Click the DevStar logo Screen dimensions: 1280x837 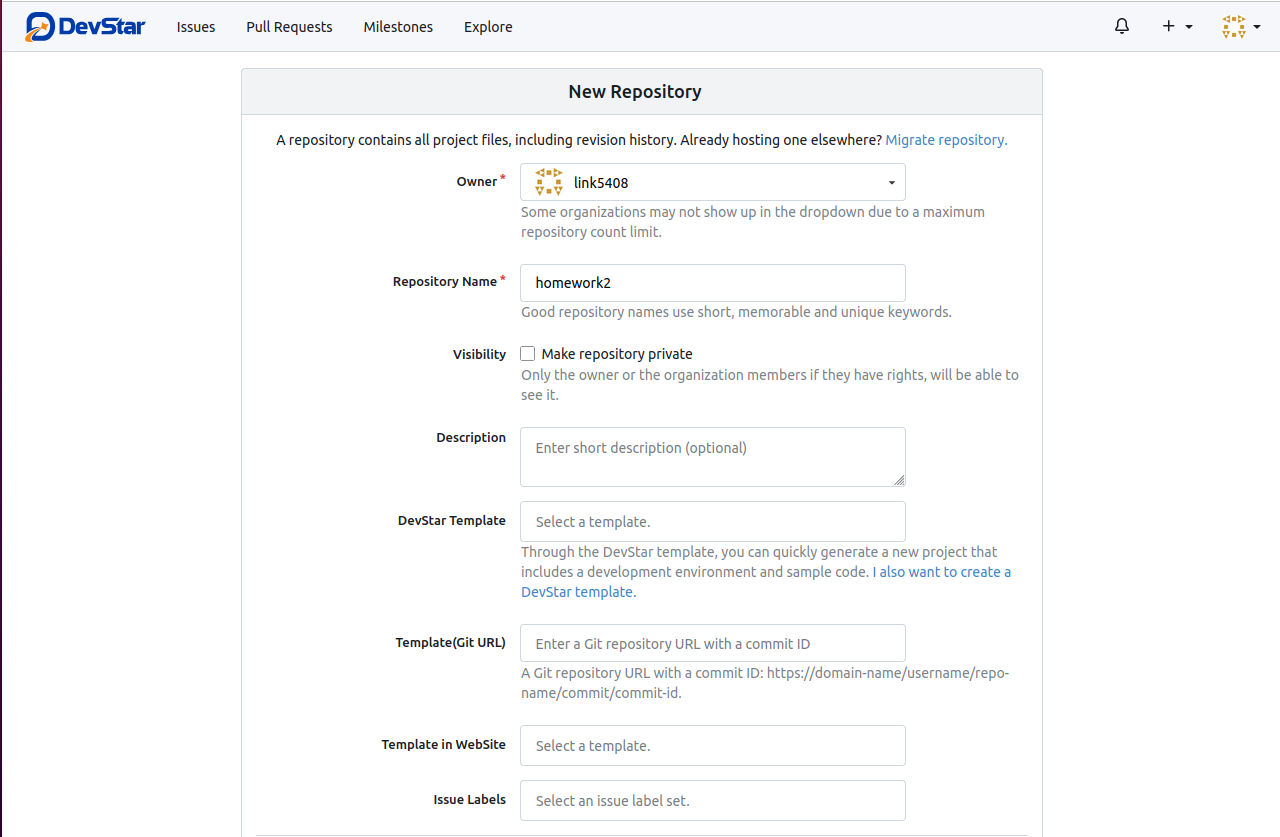[x=85, y=27]
